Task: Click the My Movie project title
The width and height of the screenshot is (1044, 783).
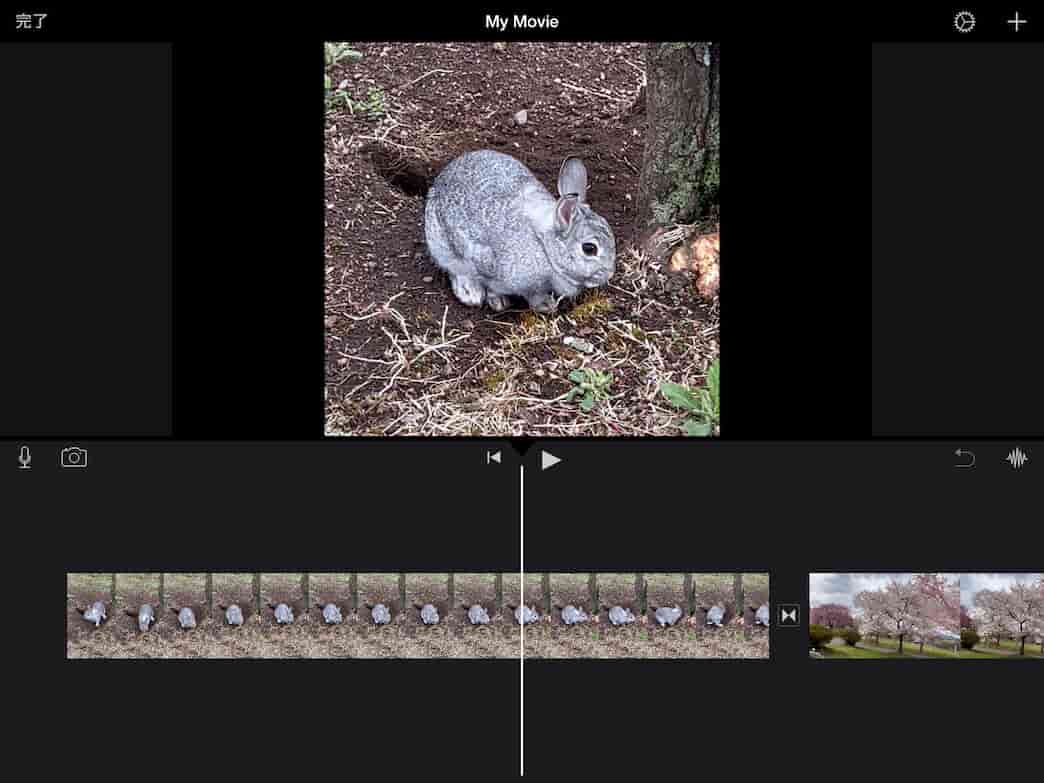Action: [521, 22]
